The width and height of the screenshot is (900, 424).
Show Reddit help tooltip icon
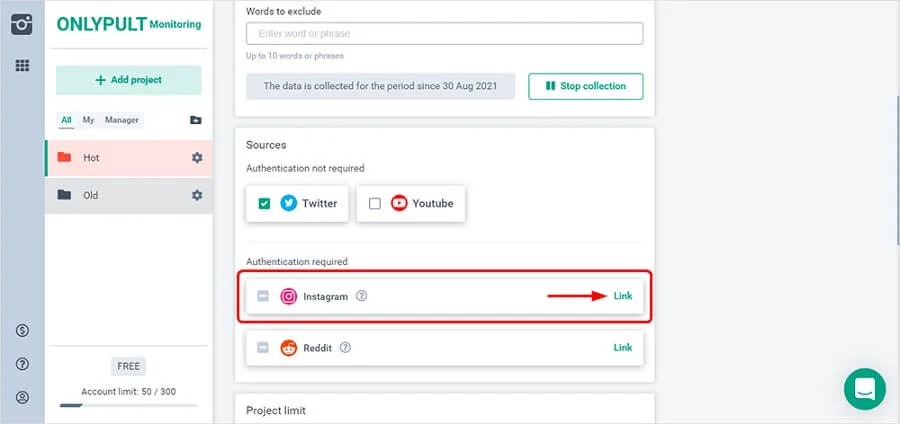(x=345, y=348)
